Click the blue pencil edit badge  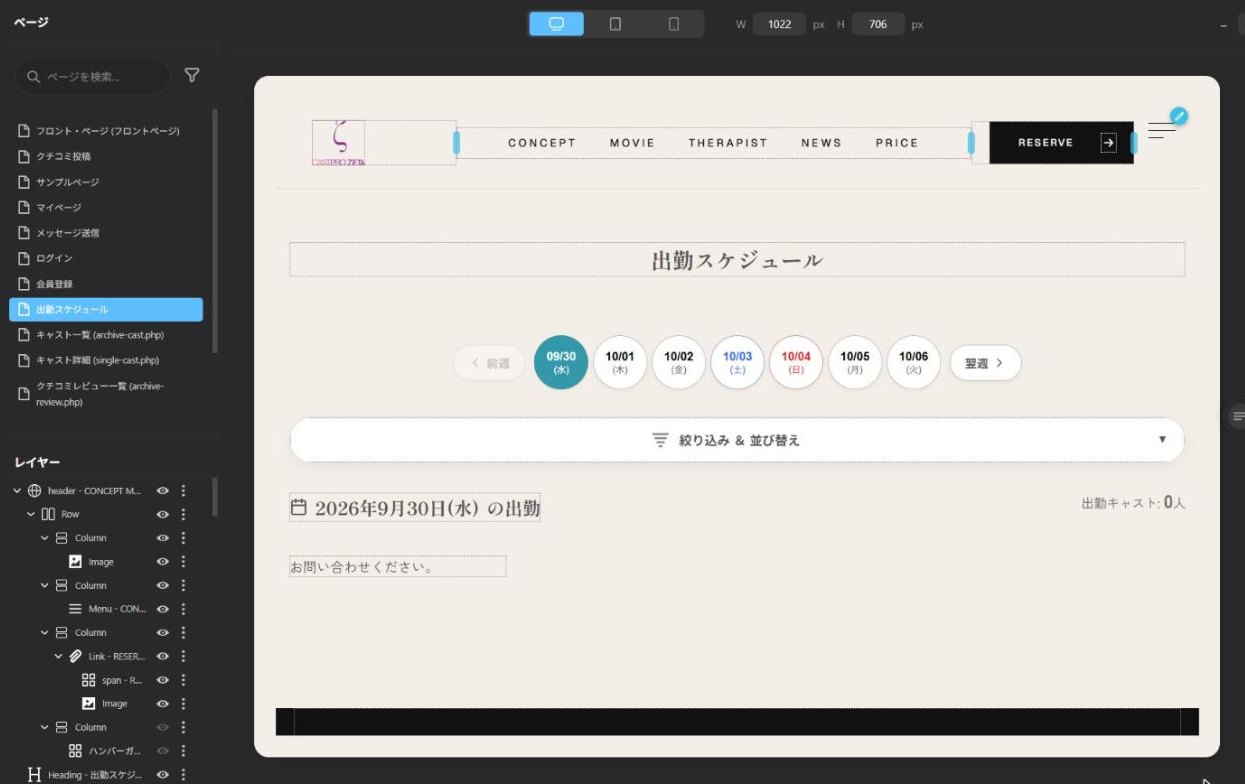pos(1179,116)
